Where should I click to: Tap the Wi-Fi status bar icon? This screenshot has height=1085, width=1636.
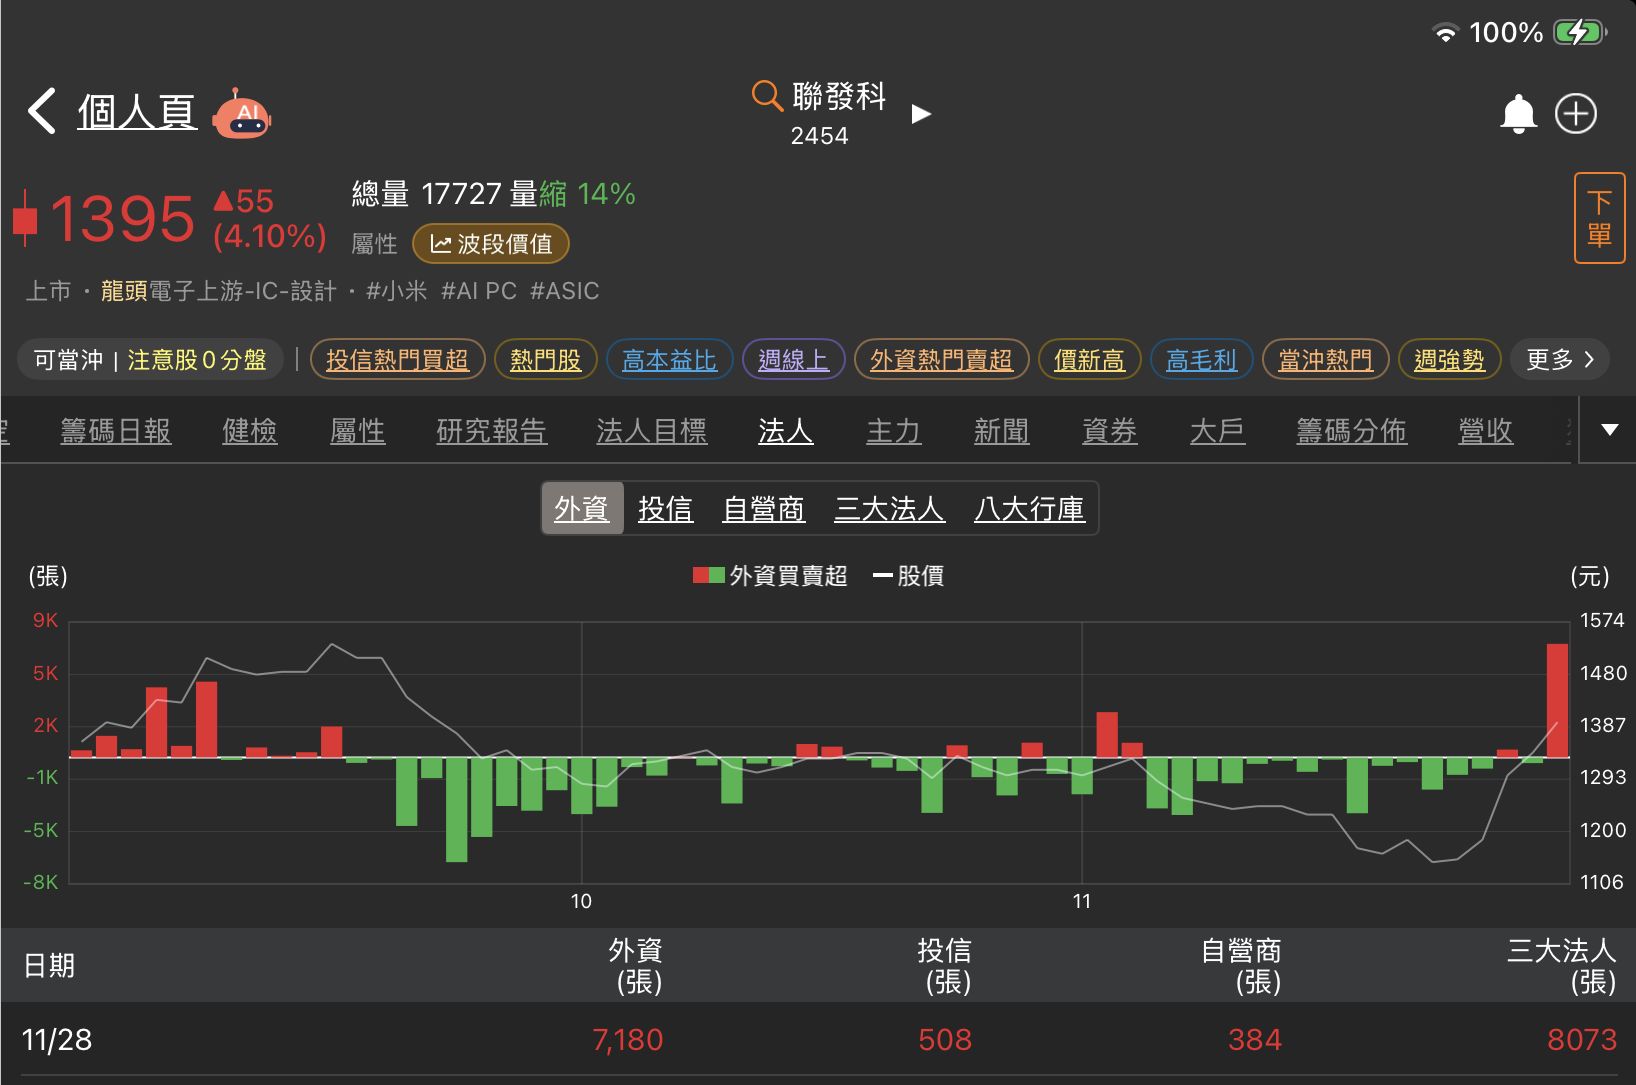coord(1443,32)
